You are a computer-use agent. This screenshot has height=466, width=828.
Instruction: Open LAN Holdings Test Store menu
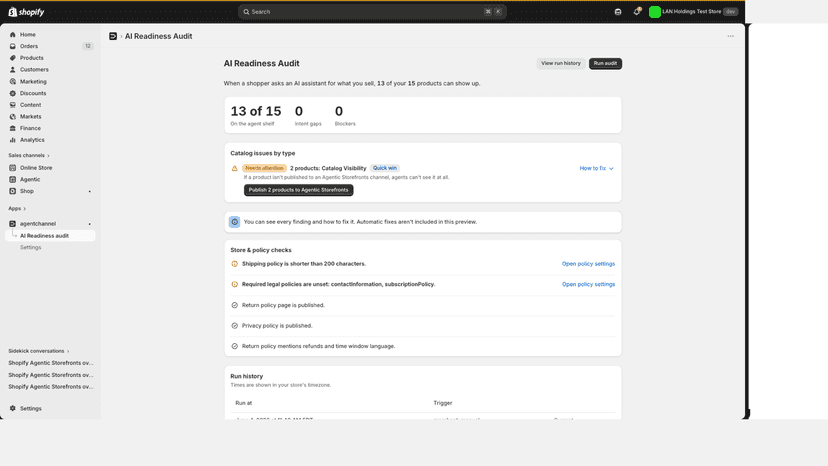tap(693, 12)
